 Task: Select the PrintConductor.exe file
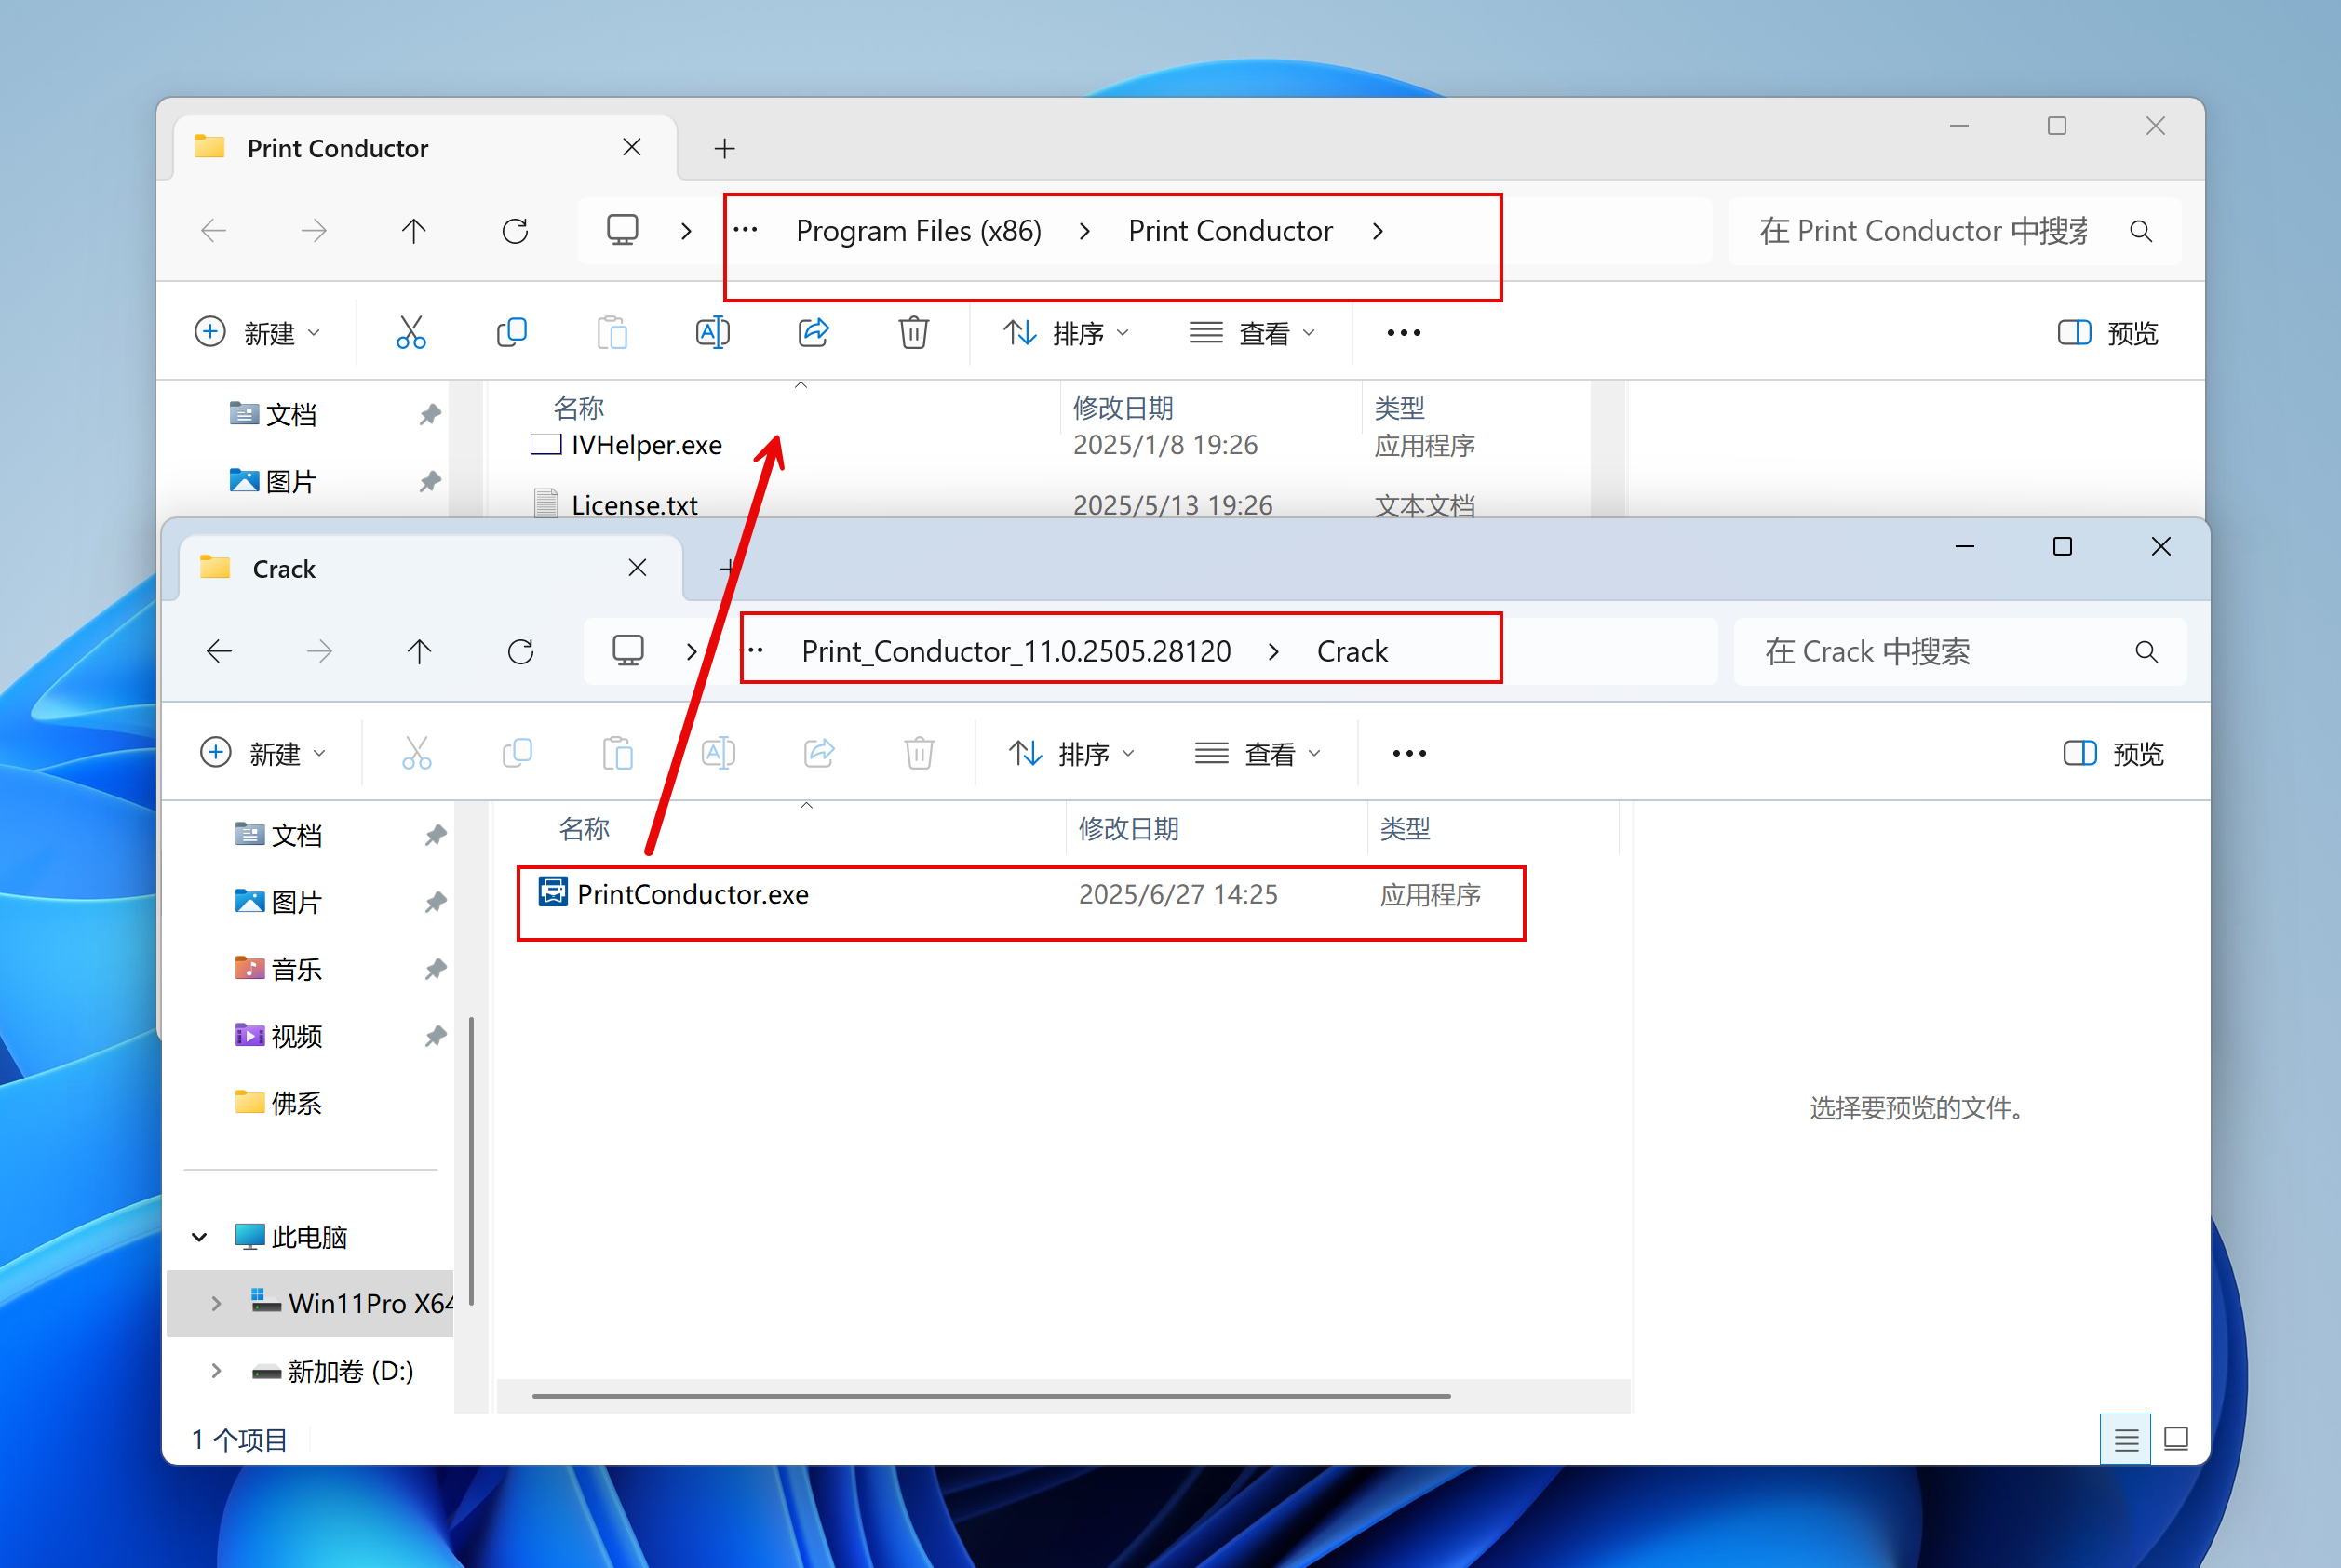[692, 894]
